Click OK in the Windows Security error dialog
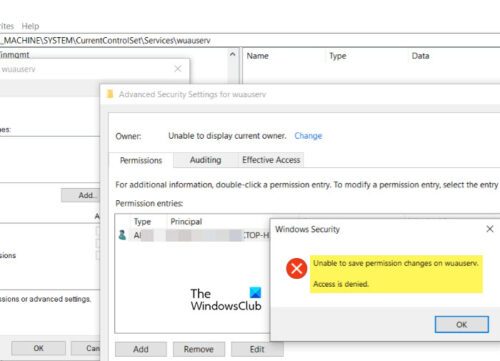Image resolution: width=500 pixels, height=361 pixels. click(x=462, y=324)
